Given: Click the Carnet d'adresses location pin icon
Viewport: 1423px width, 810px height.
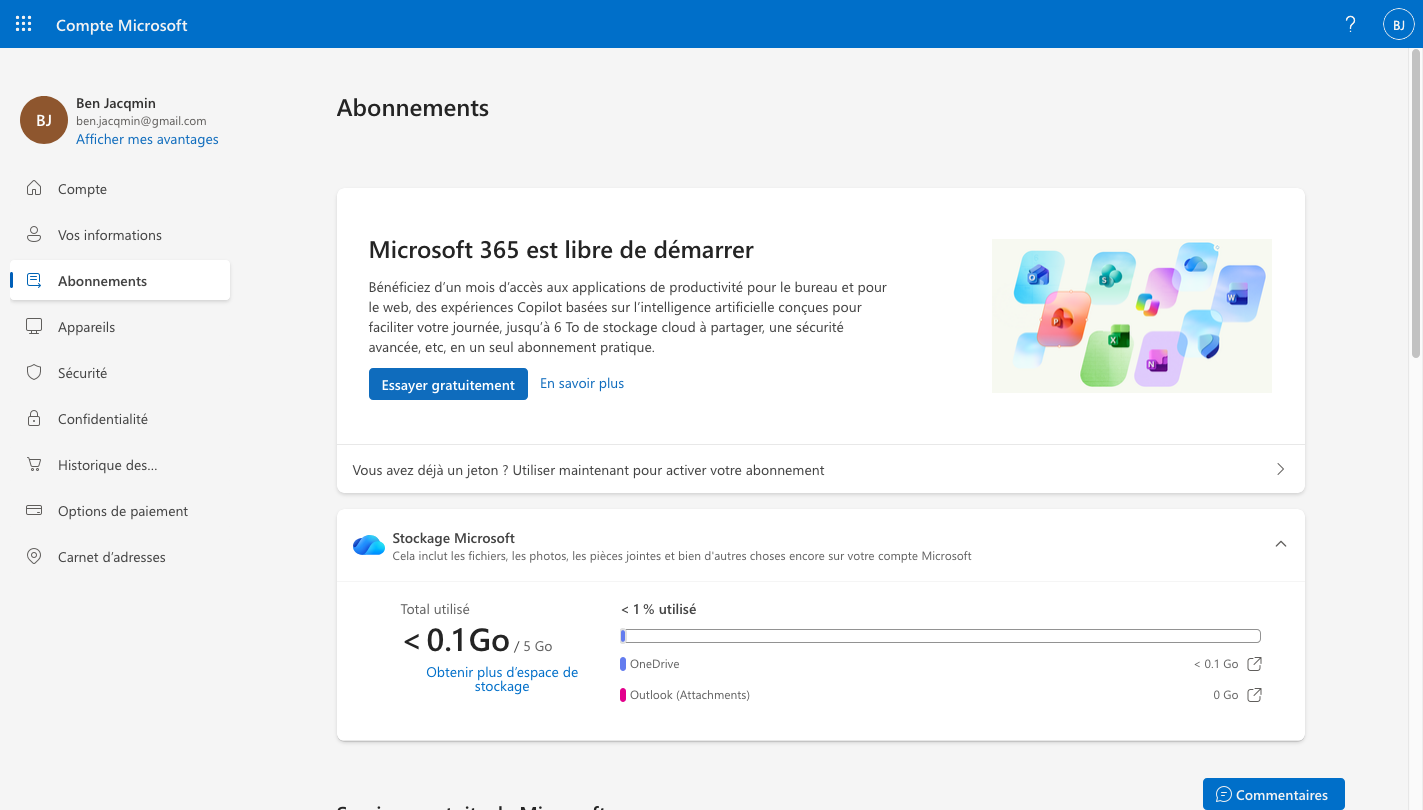Looking at the screenshot, I should [x=34, y=556].
